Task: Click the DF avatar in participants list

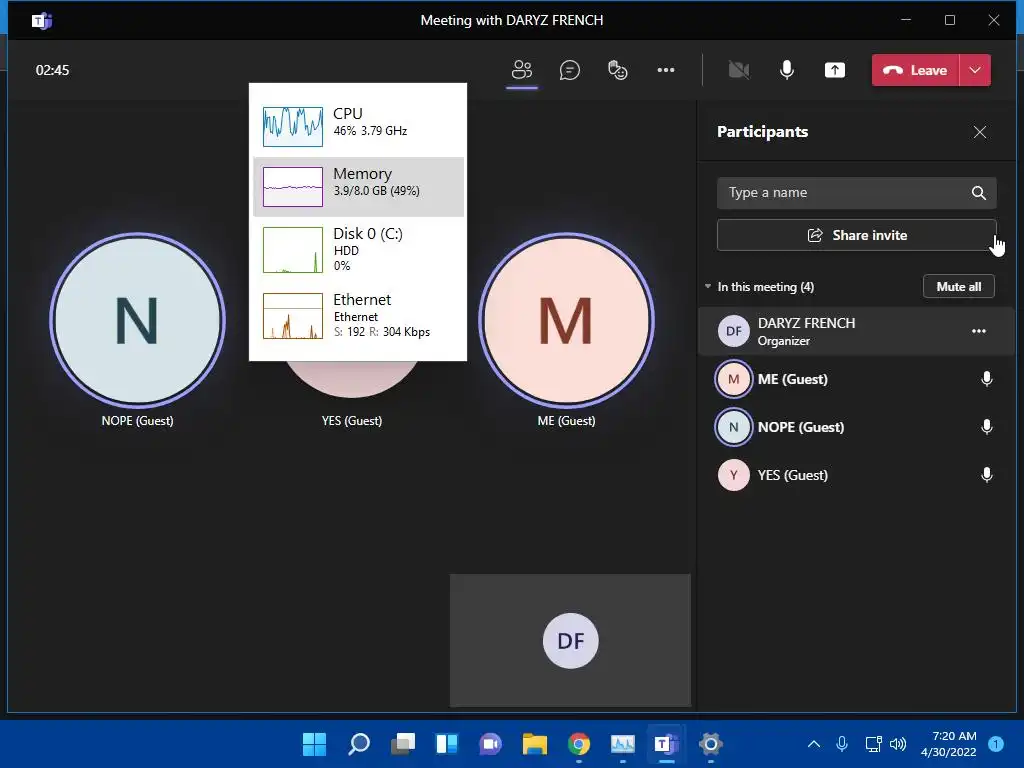Action: click(733, 331)
